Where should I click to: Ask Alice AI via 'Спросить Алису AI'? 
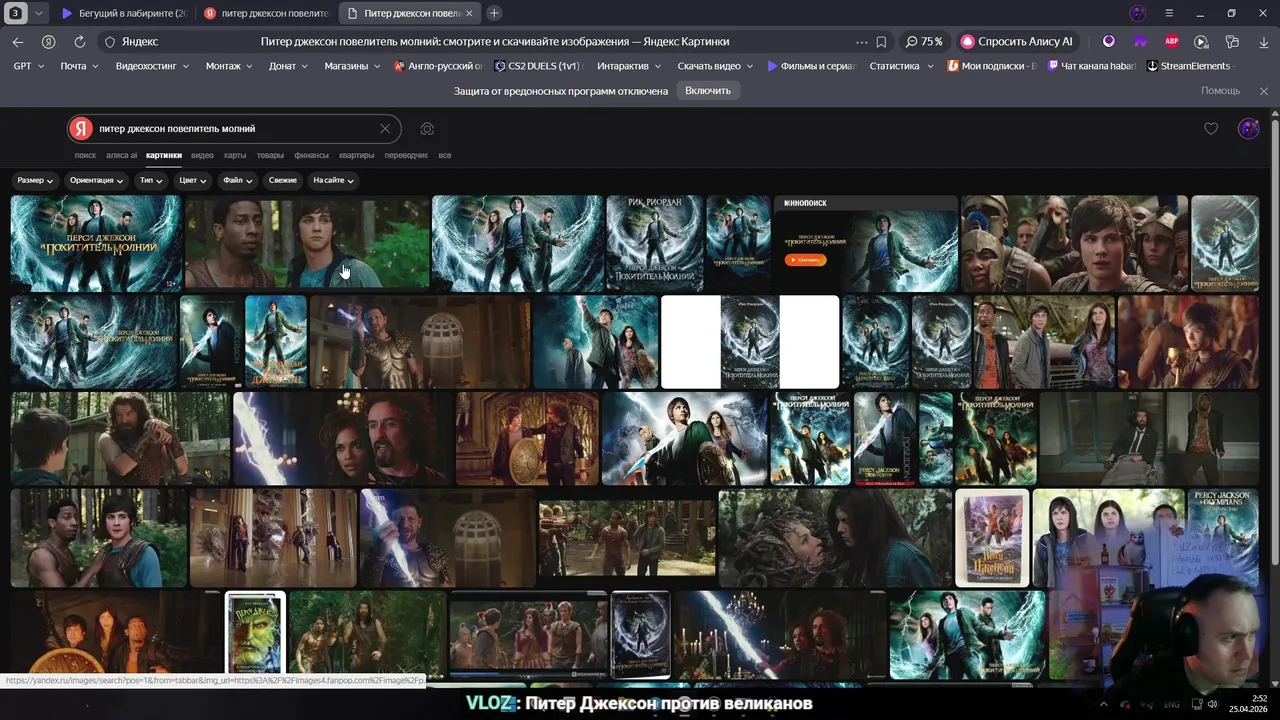click(1018, 42)
